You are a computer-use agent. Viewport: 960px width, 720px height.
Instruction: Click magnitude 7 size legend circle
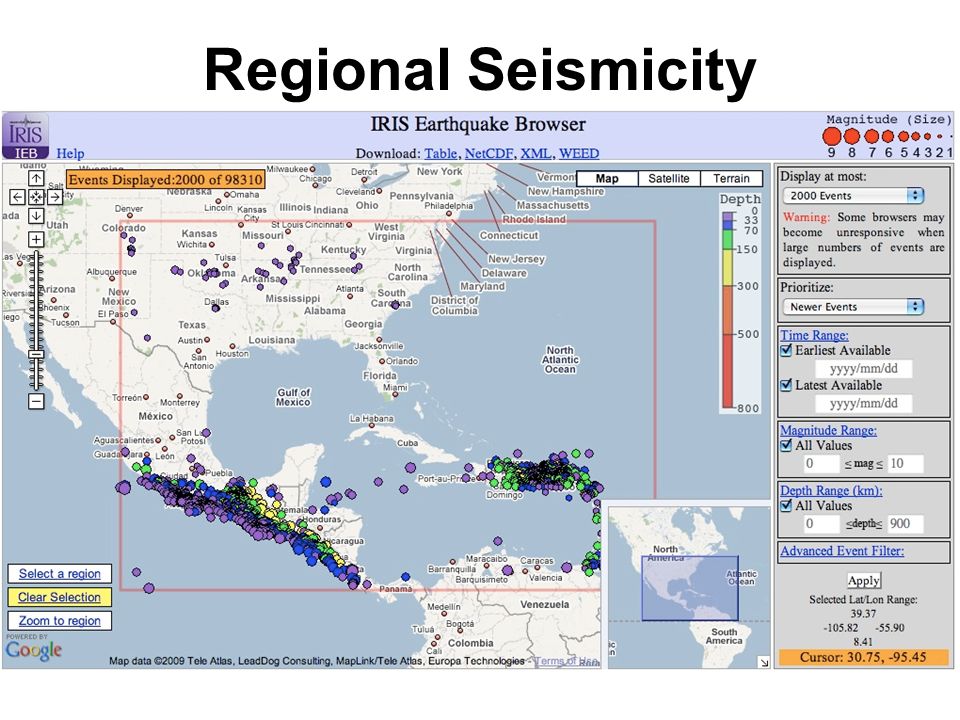872,137
